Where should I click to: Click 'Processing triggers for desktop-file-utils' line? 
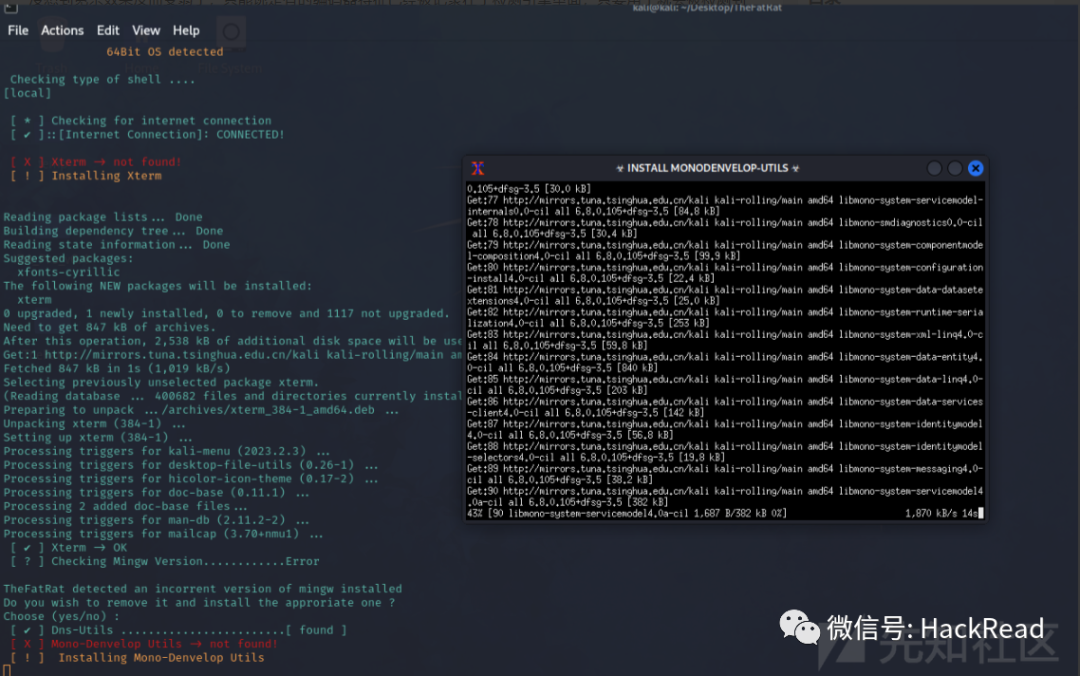191,465
